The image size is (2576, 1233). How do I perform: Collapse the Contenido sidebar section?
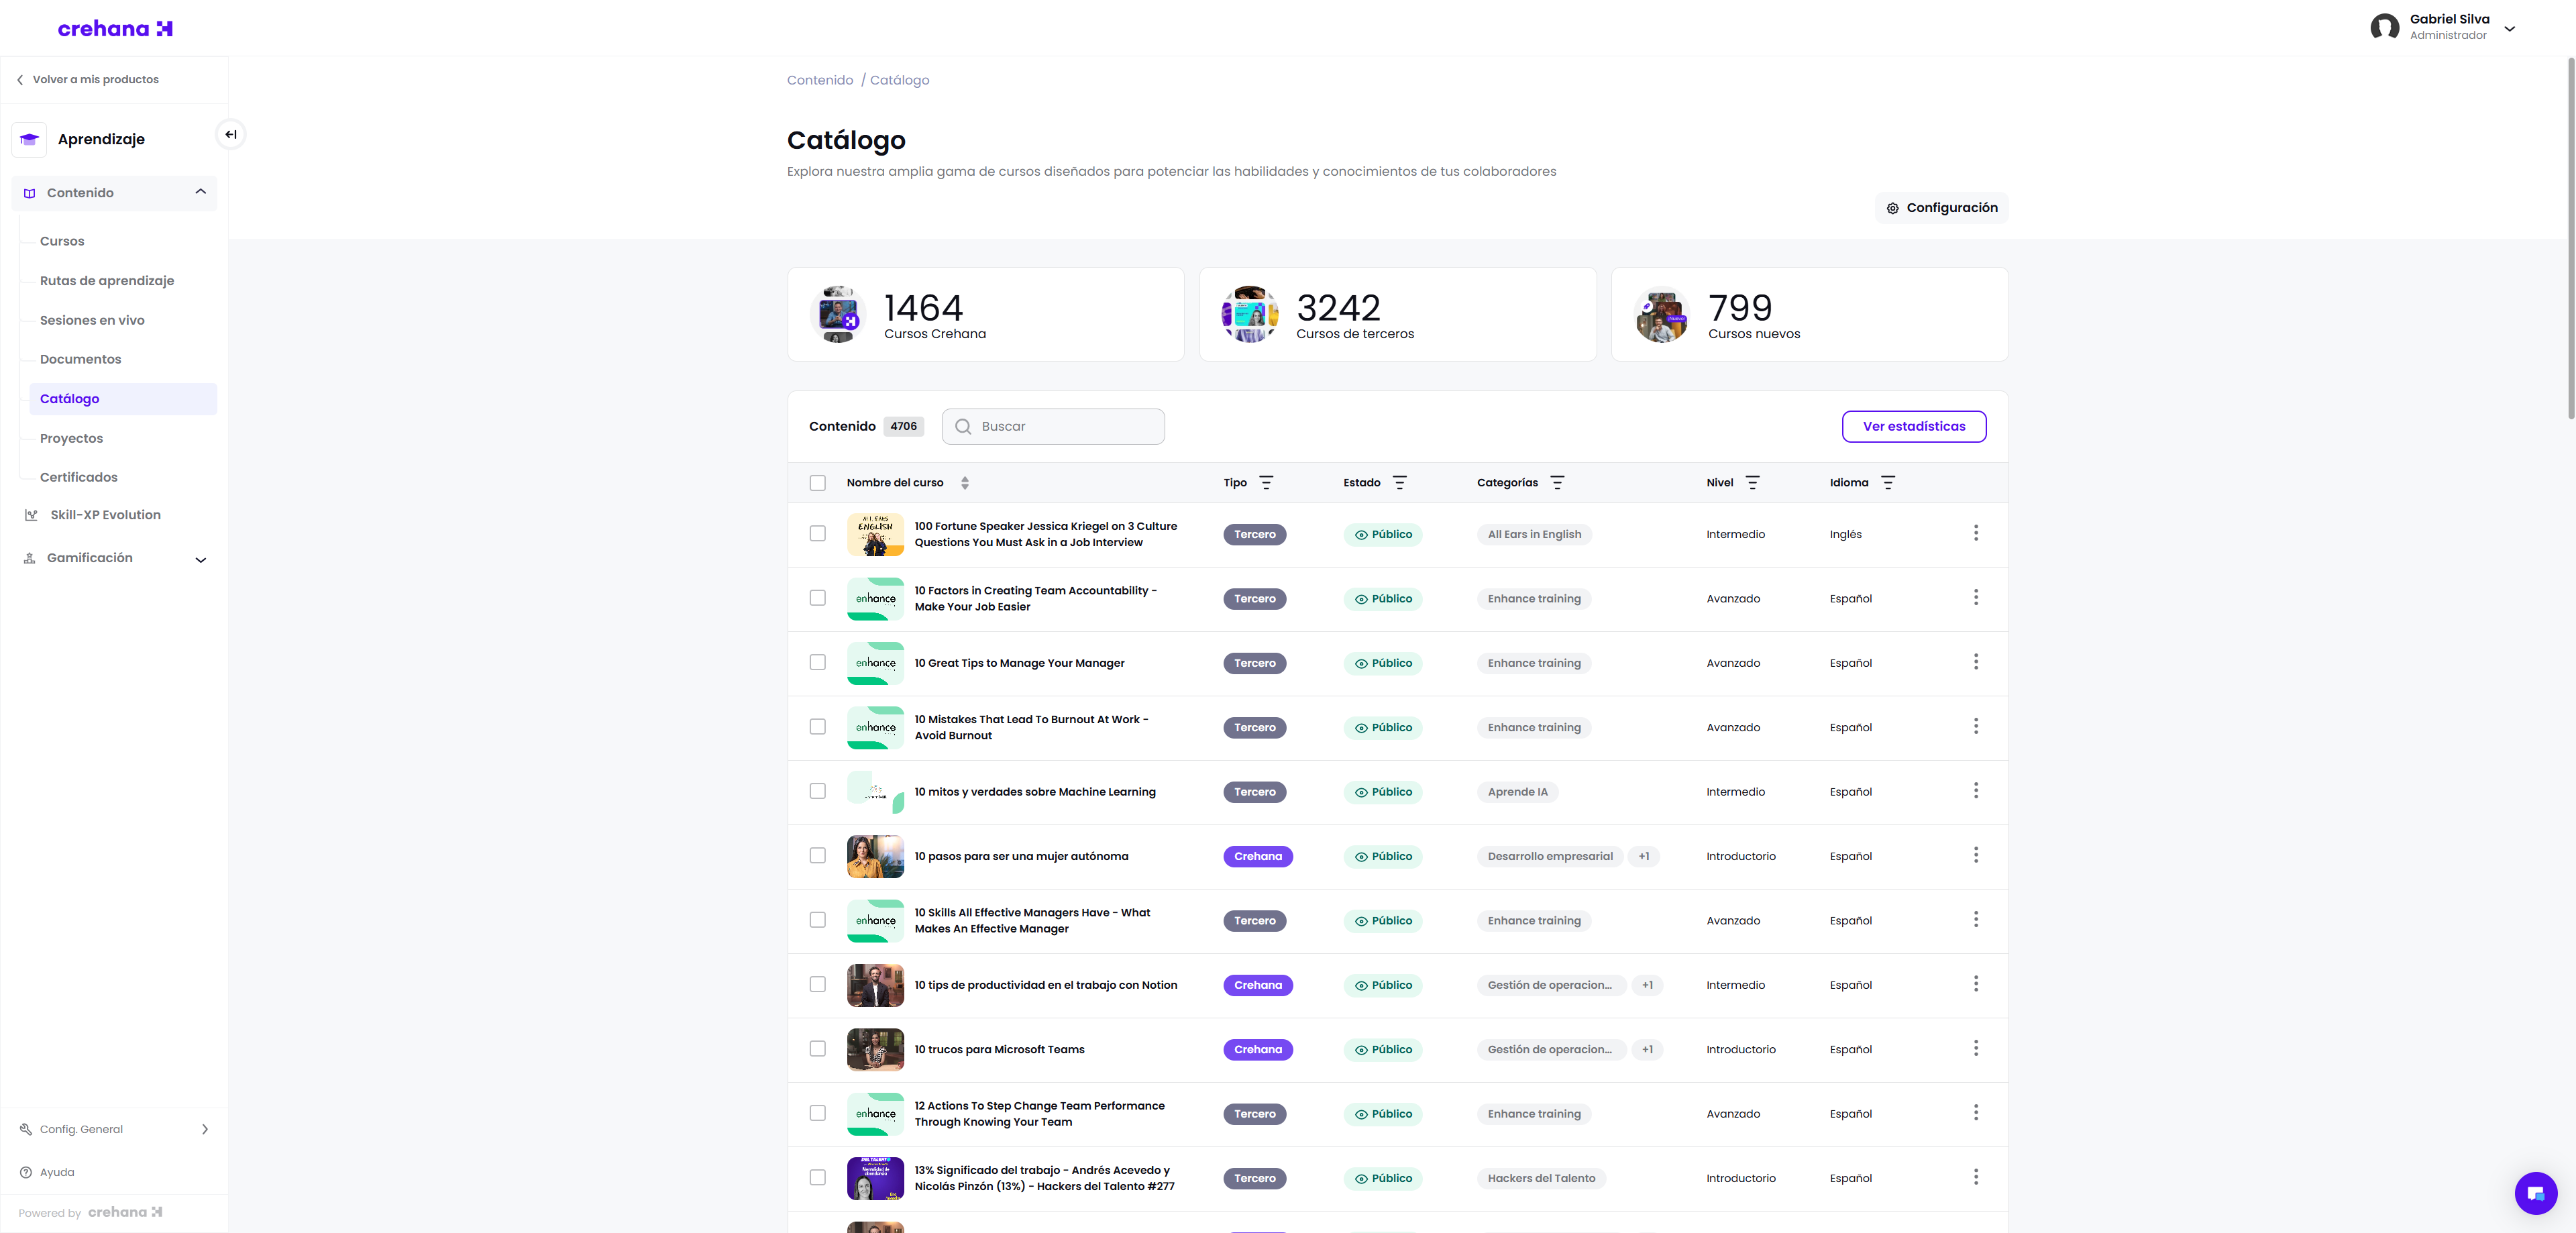[200, 192]
